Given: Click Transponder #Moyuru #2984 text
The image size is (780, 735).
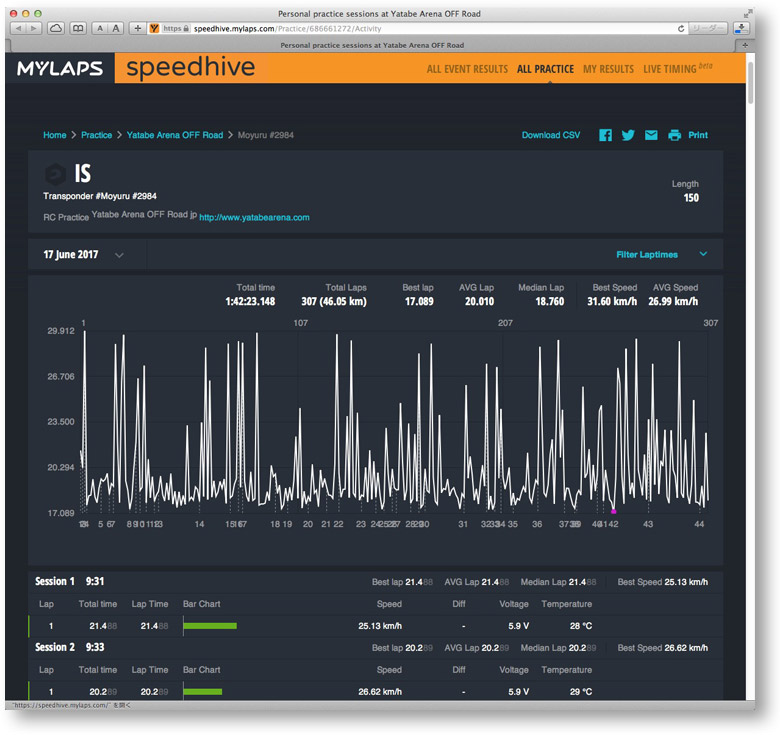Looking at the screenshot, I should [99, 196].
